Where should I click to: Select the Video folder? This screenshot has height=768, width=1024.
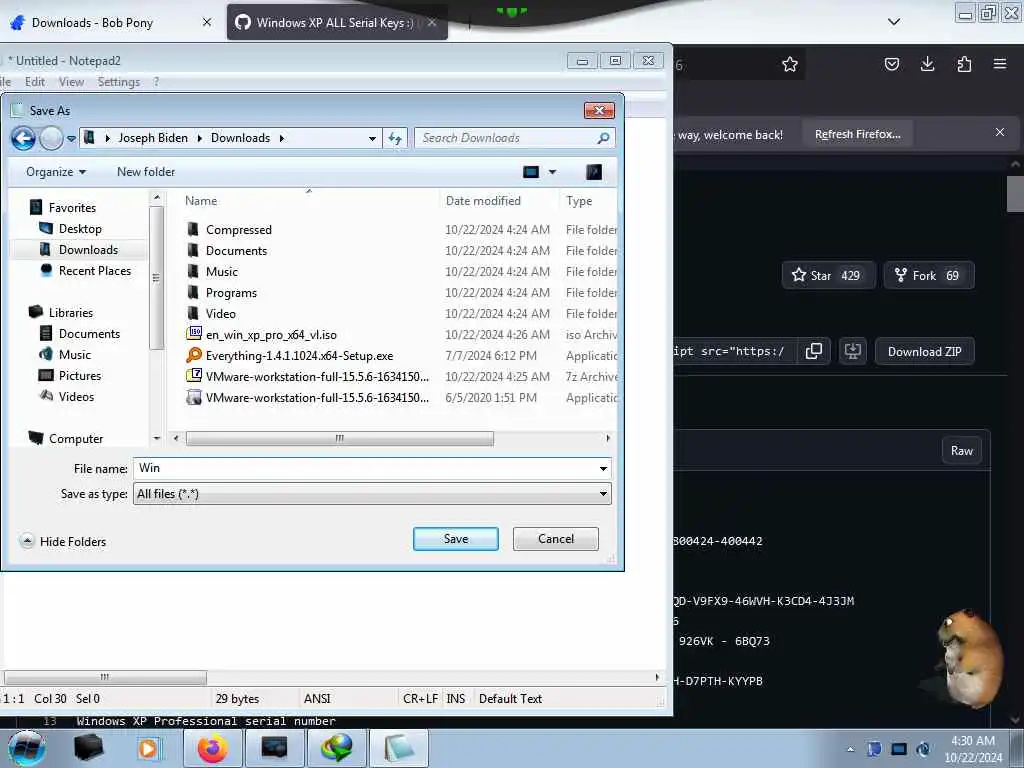220,313
